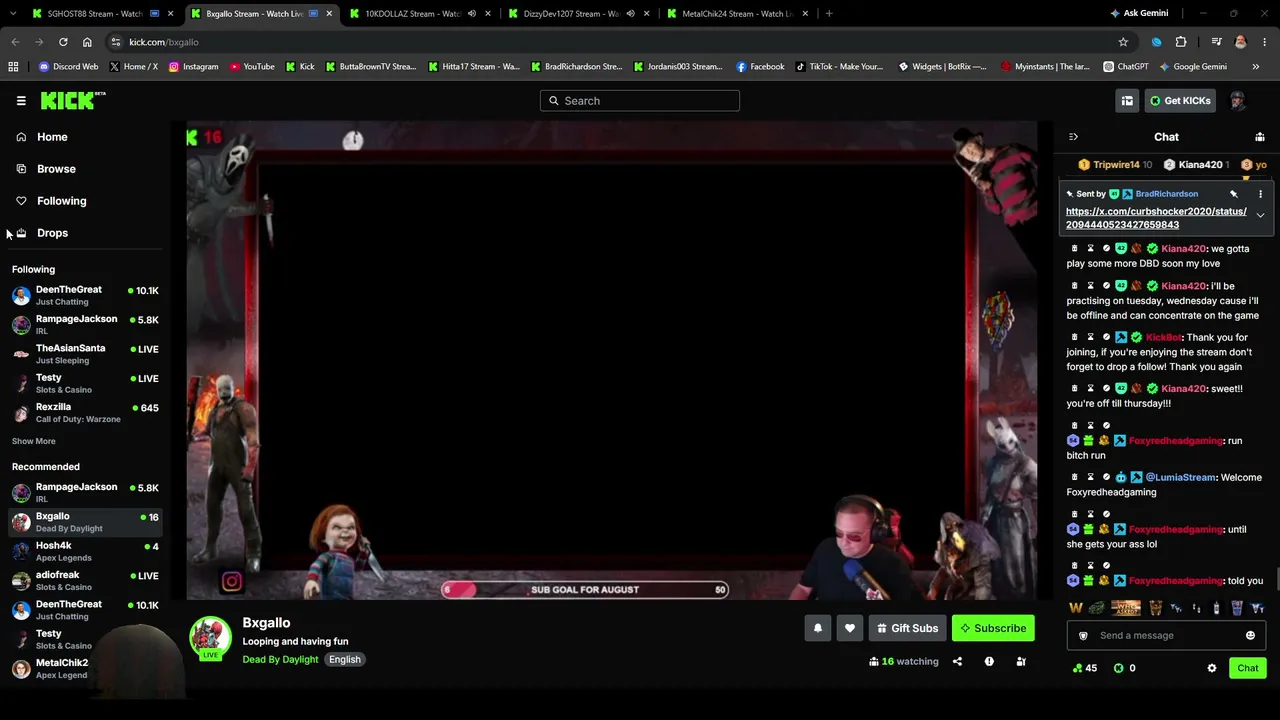The width and height of the screenshot is (1280, 720).
Task: Open Browse in the sidebar
Action: pos(56,169)
